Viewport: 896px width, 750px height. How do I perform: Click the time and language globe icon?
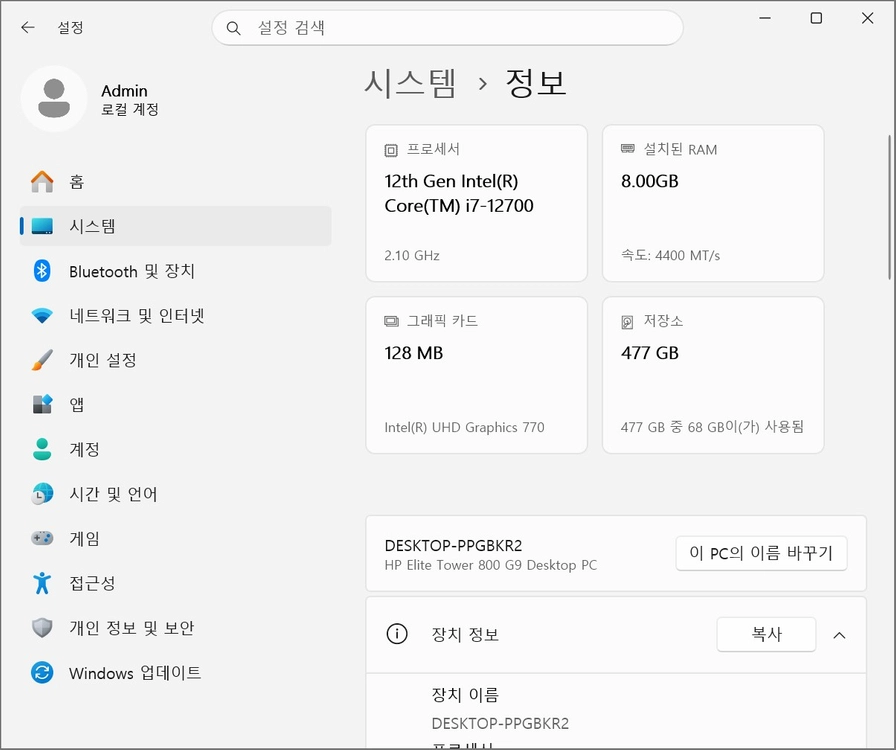pyautogui.click(x=42, y=493)
